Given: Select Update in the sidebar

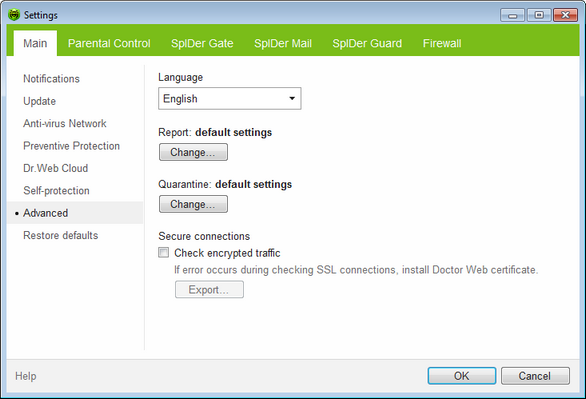Looking at the screenshot, I should coord(39,101).
